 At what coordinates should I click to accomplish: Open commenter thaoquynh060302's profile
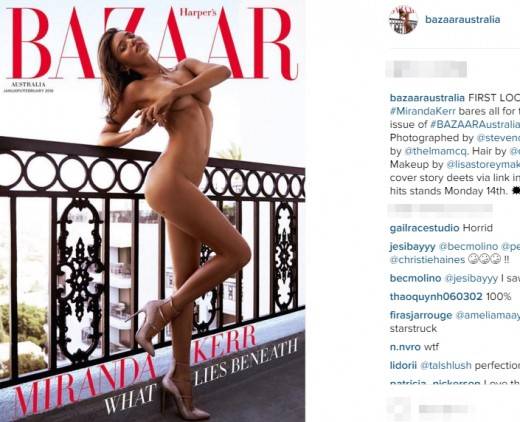pos(436,297)
